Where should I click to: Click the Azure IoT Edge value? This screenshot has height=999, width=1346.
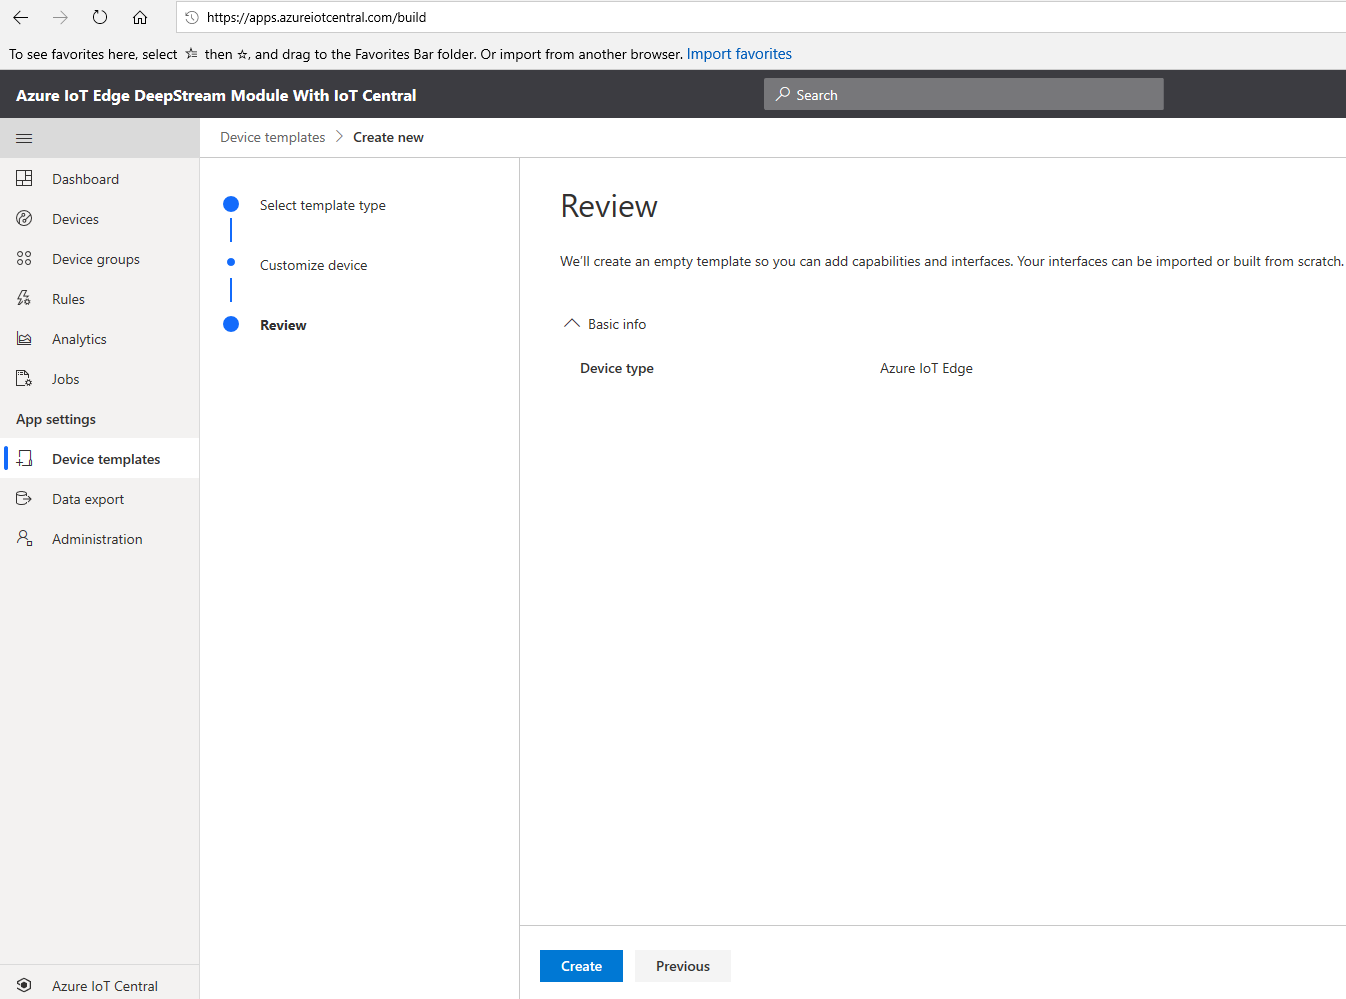tap(926, 368)
